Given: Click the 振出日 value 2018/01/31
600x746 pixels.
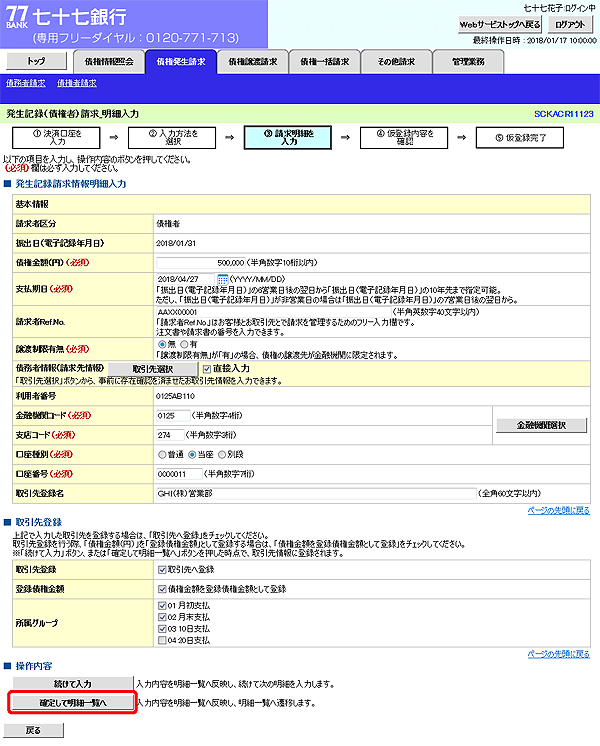Looking at the screenshot, I should (176, 244).
